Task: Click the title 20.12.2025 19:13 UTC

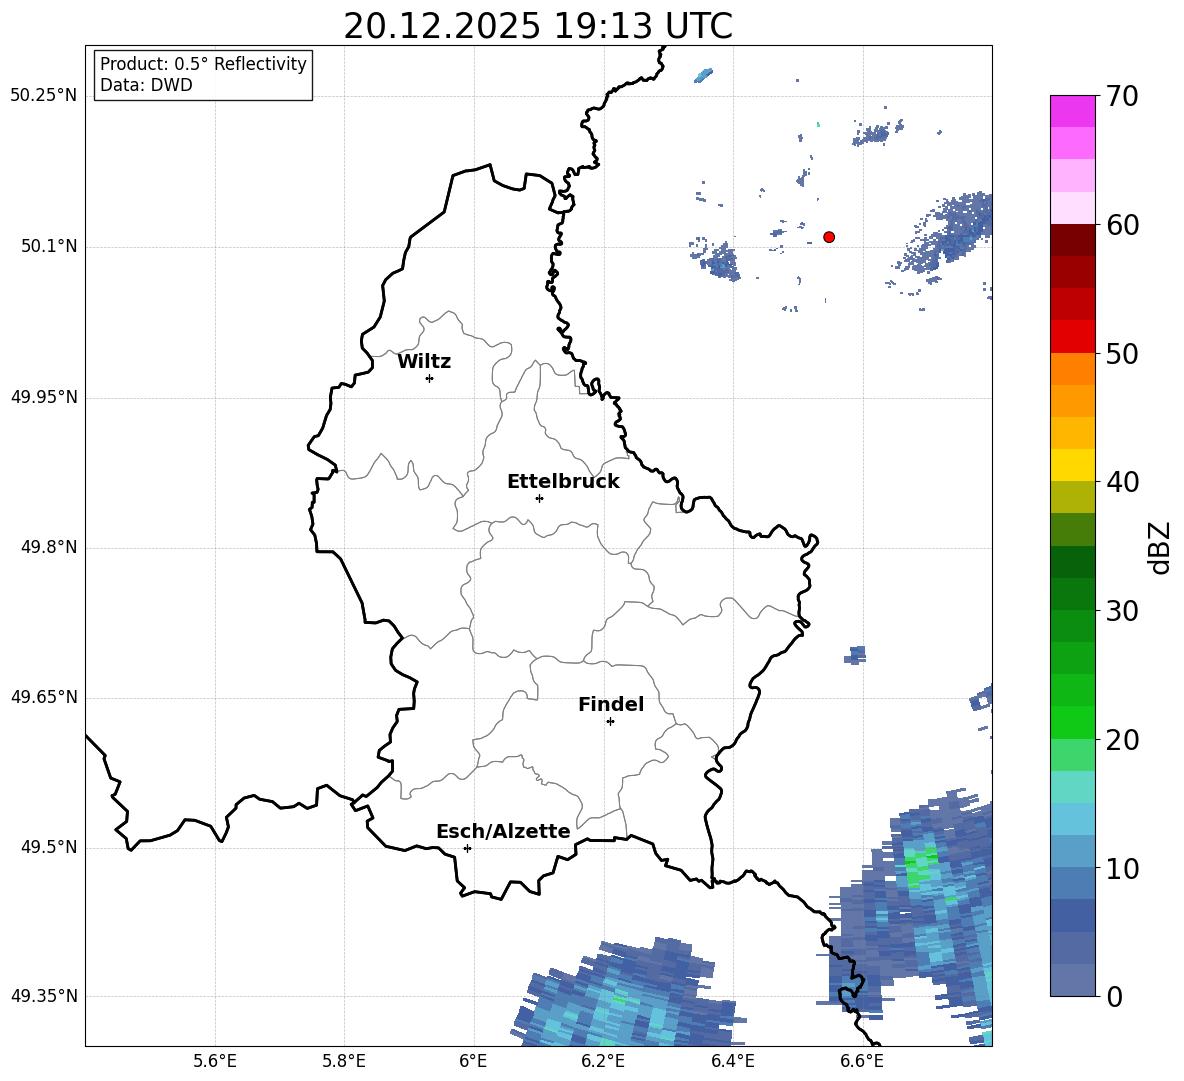Action: [x=538, y=26]
